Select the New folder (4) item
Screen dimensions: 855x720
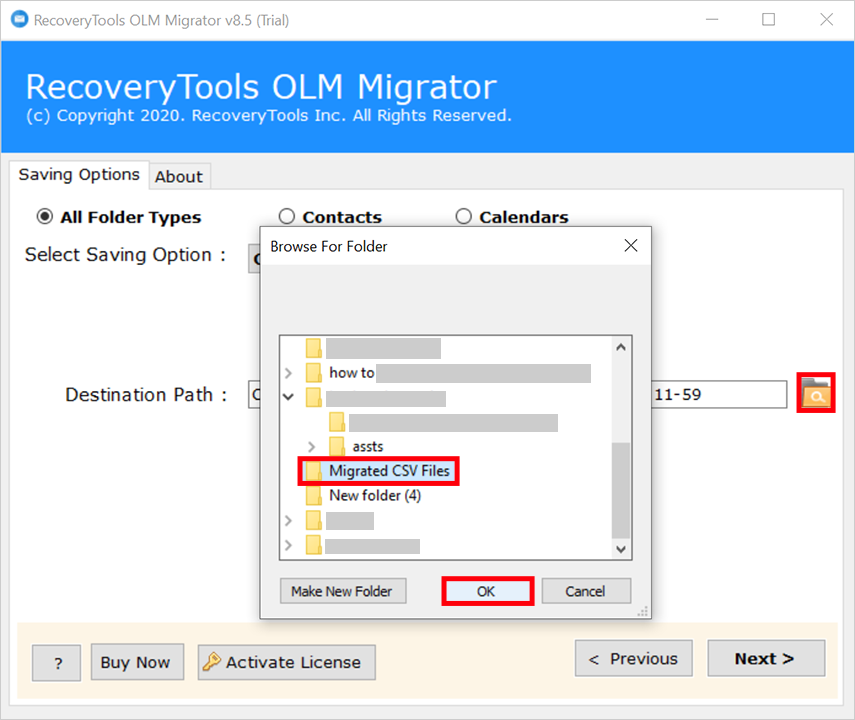pos(375,495)
